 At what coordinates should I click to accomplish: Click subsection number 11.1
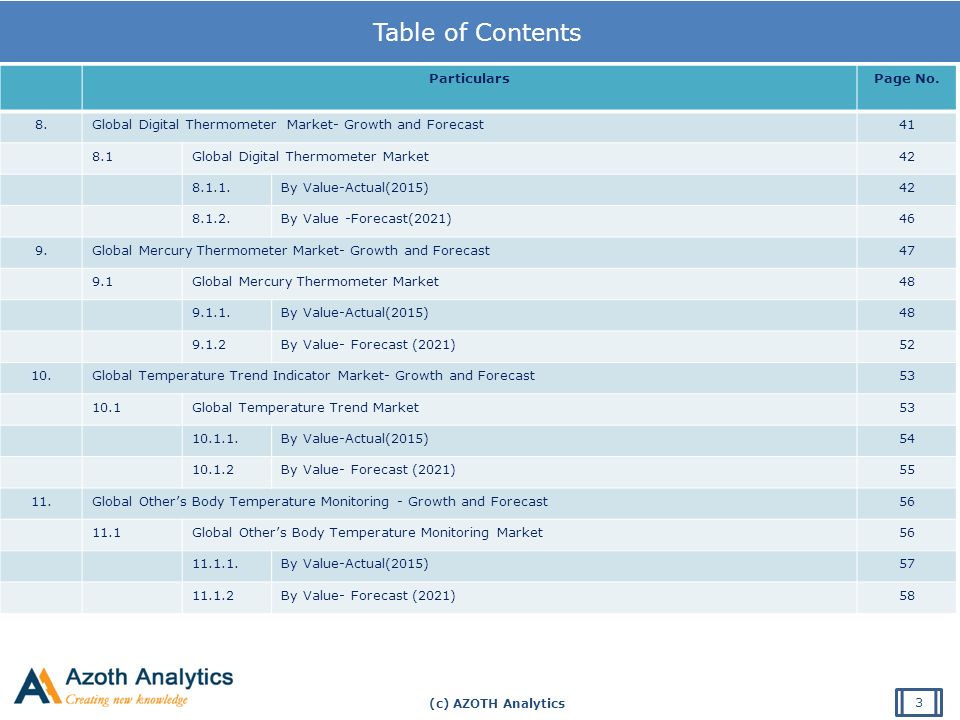point(107,533)
